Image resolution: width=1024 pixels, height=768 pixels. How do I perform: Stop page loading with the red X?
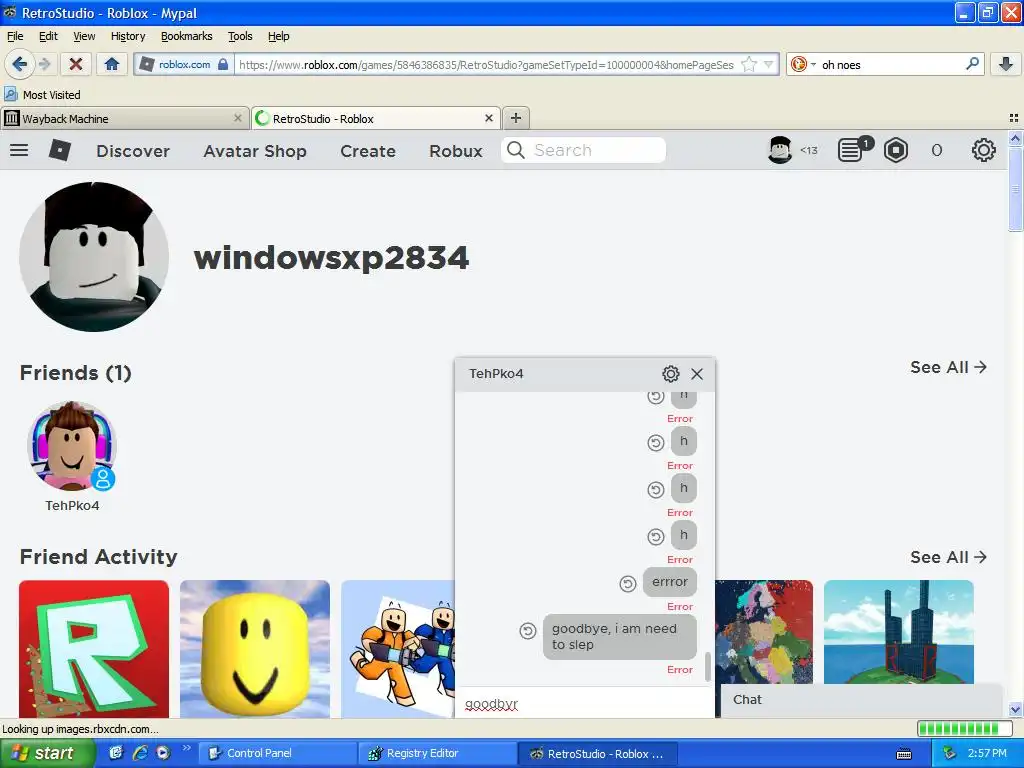pyautogui.click(x=76, y=64)
